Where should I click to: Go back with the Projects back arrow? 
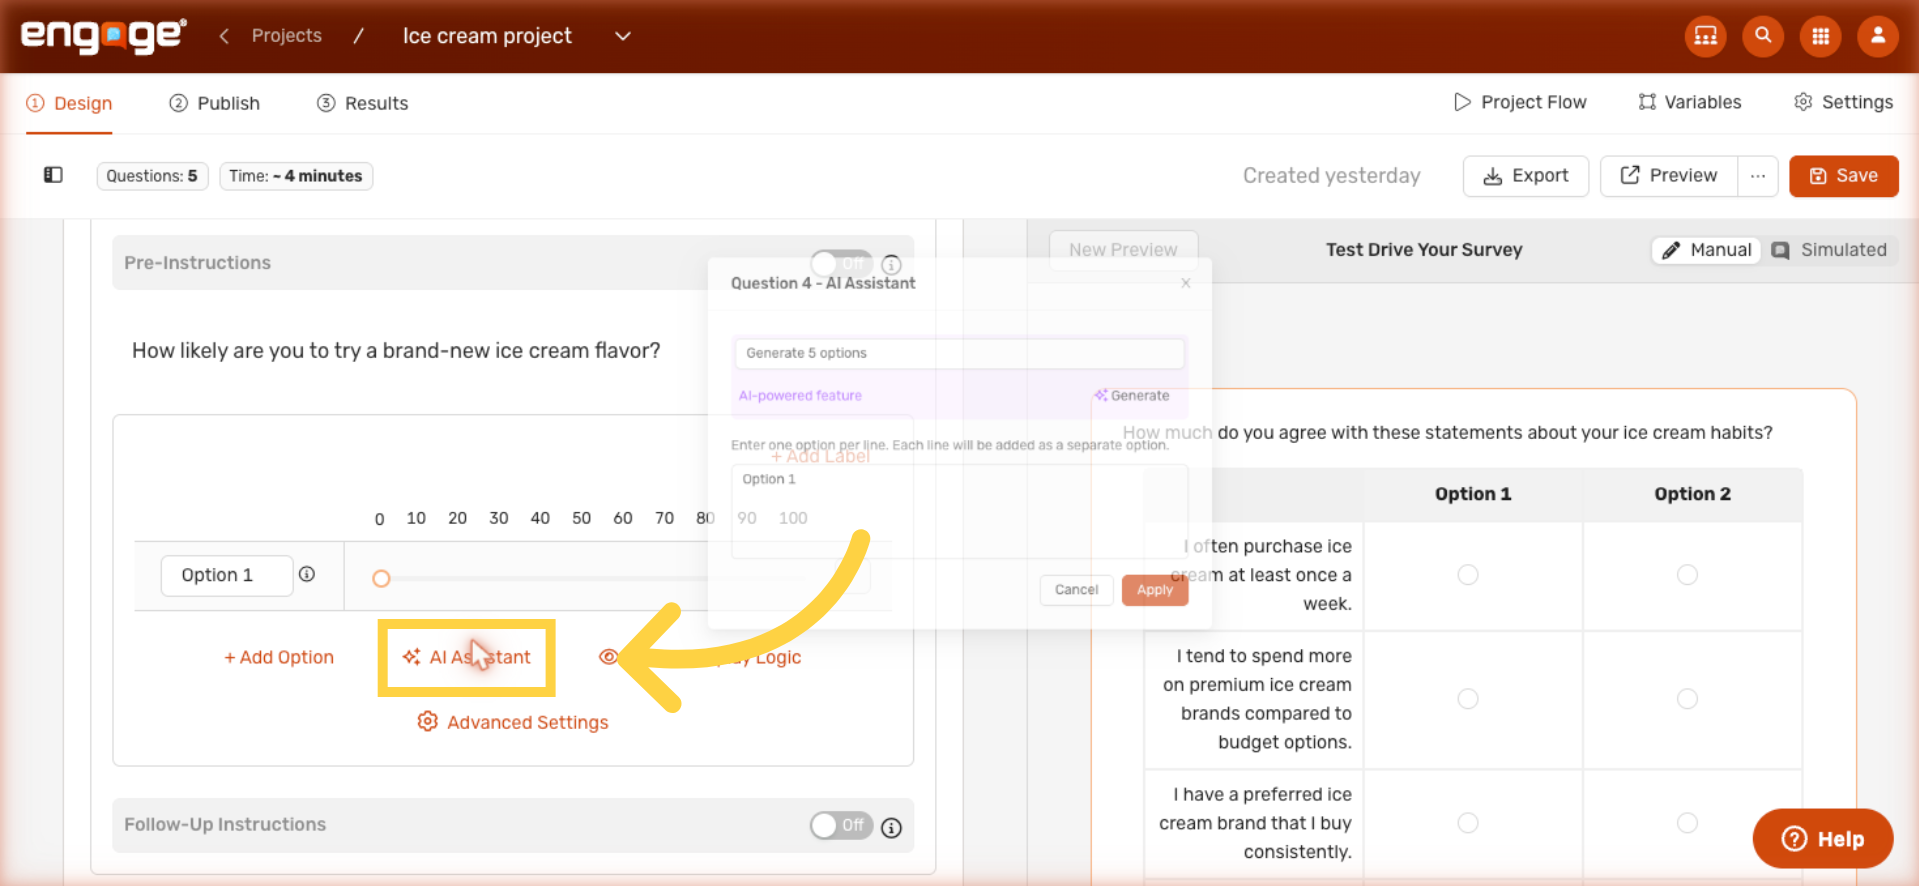coord(224,36)
